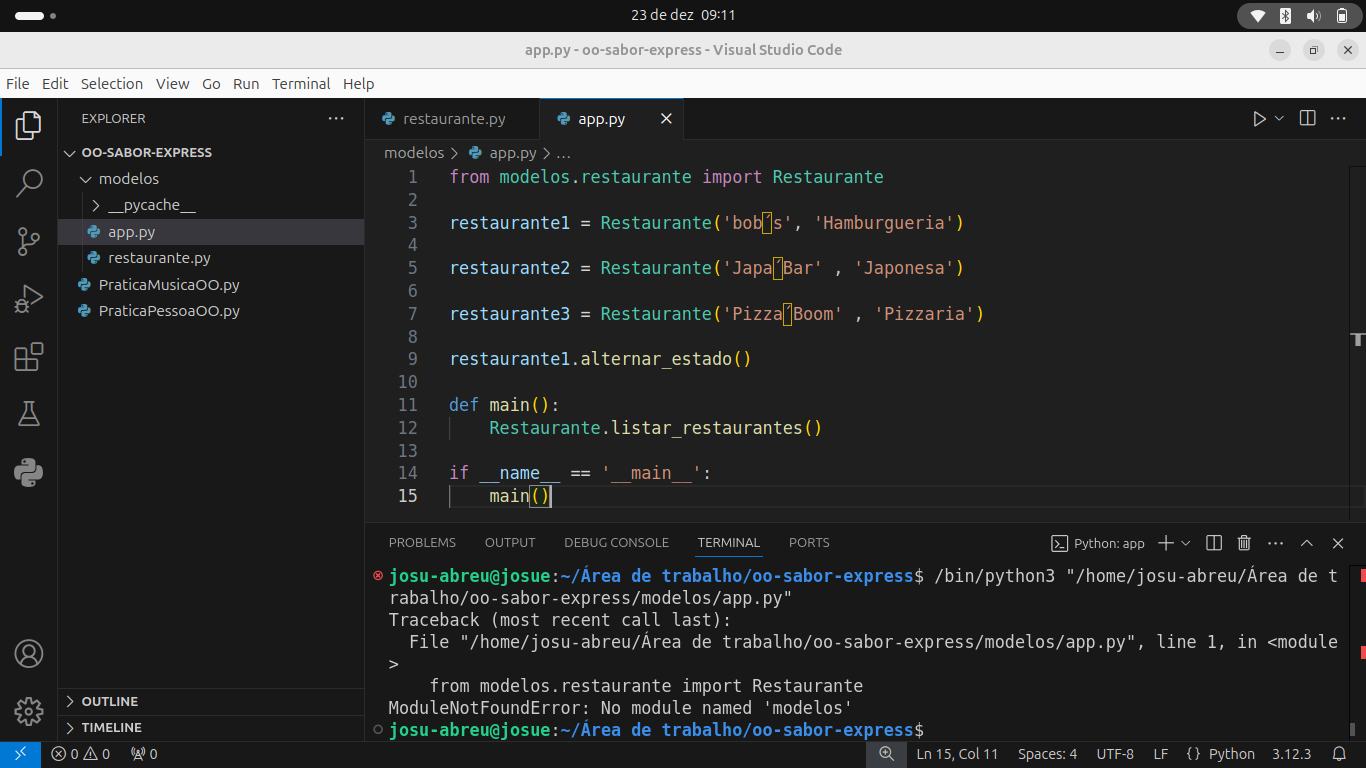Show errors and warnings count in status bar
The image size is (1366, 768).
(81, 754)
